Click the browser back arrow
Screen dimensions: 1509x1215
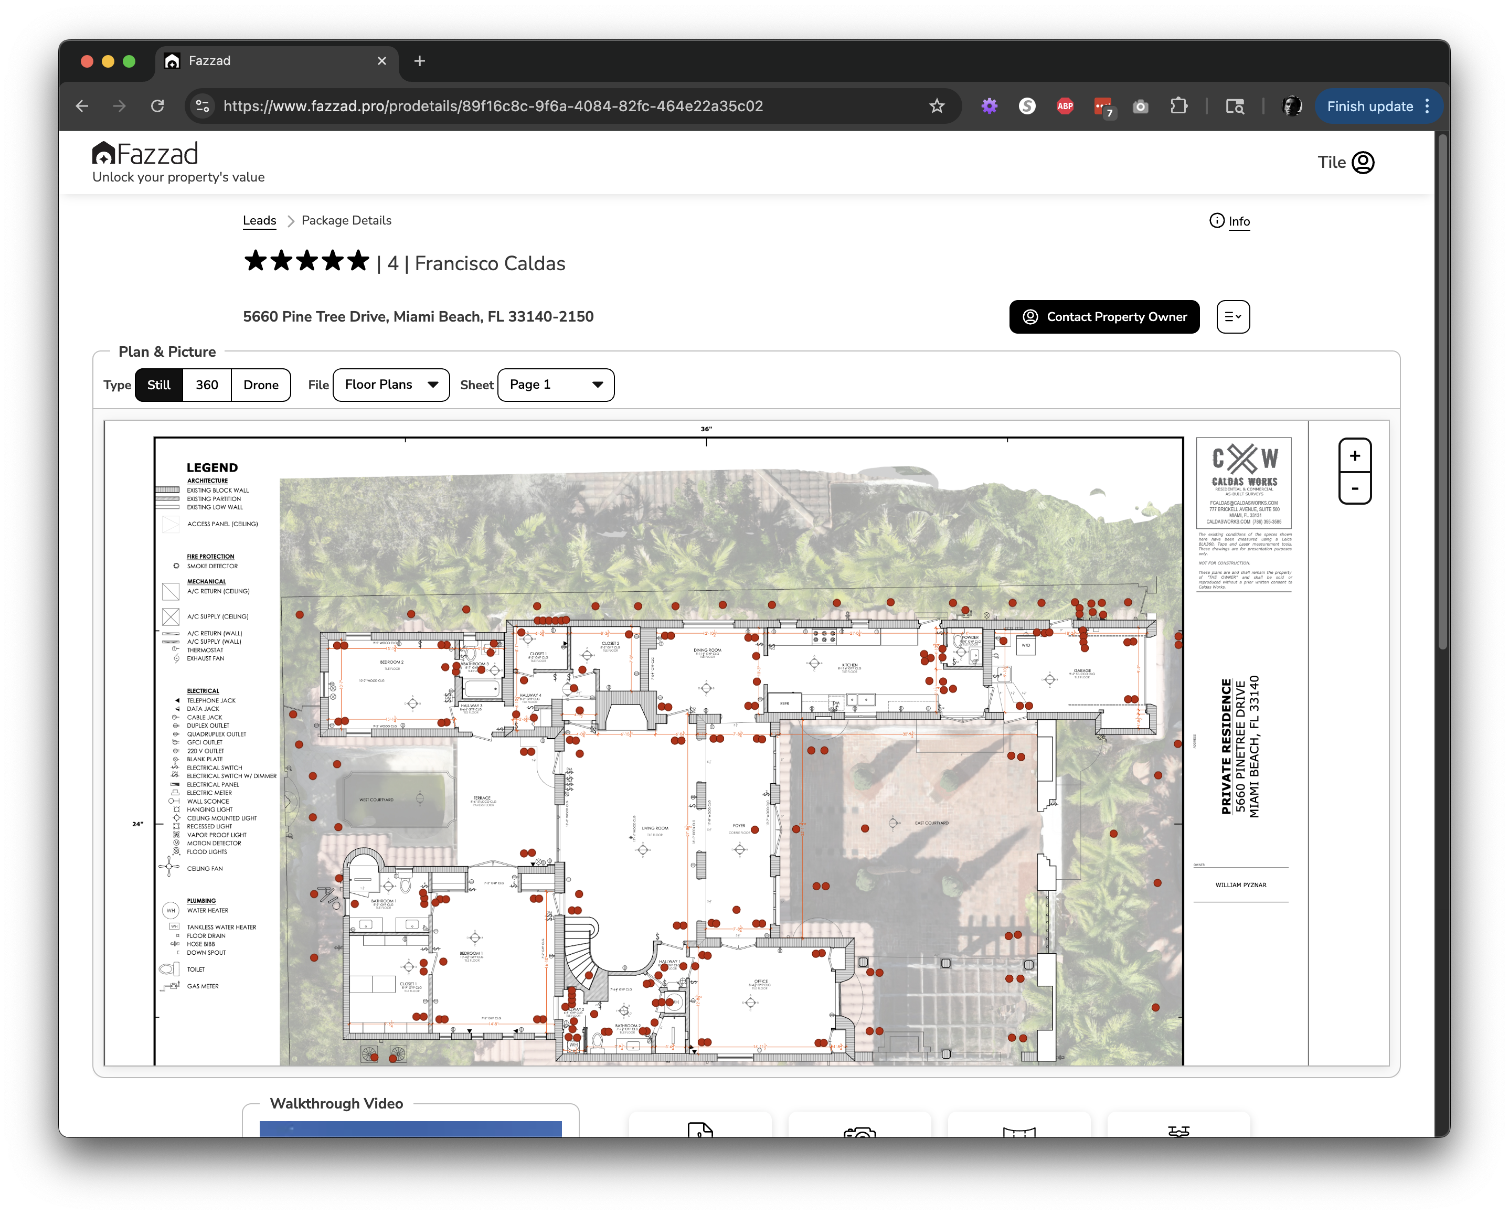pyautogui.click(x=82, y=106)
